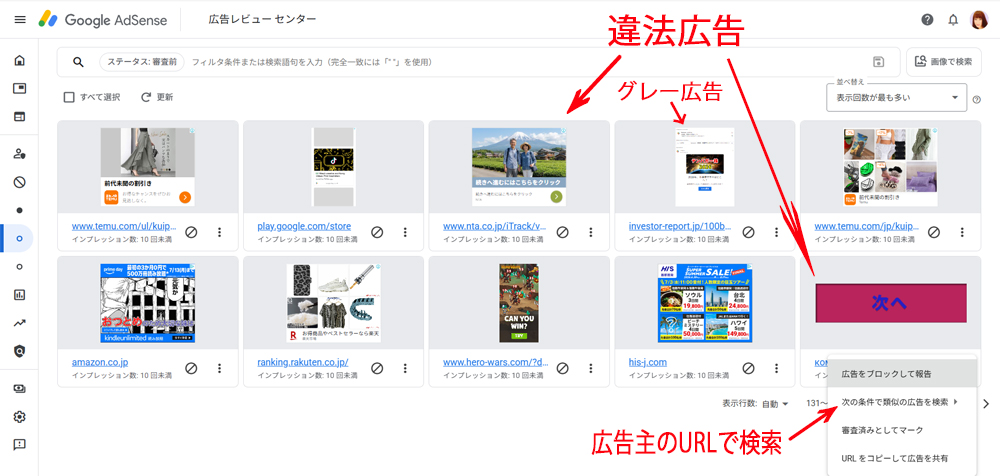The height and width of the screenshot is (476, 1000).
Task: Open more options for his-j.com ad
Action: (x=777, y=368)
